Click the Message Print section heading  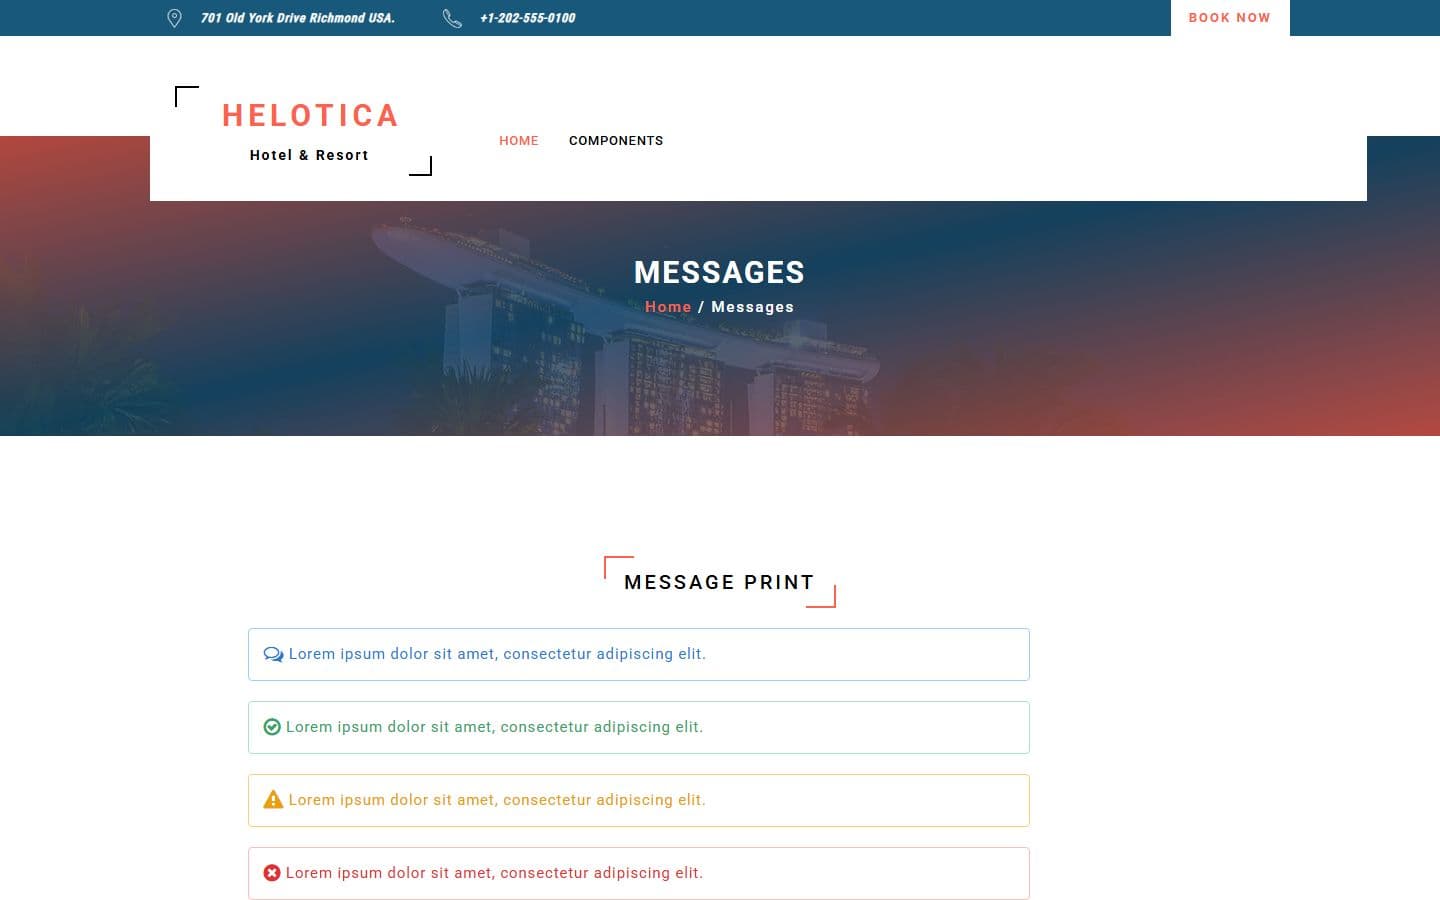point(719,582)
